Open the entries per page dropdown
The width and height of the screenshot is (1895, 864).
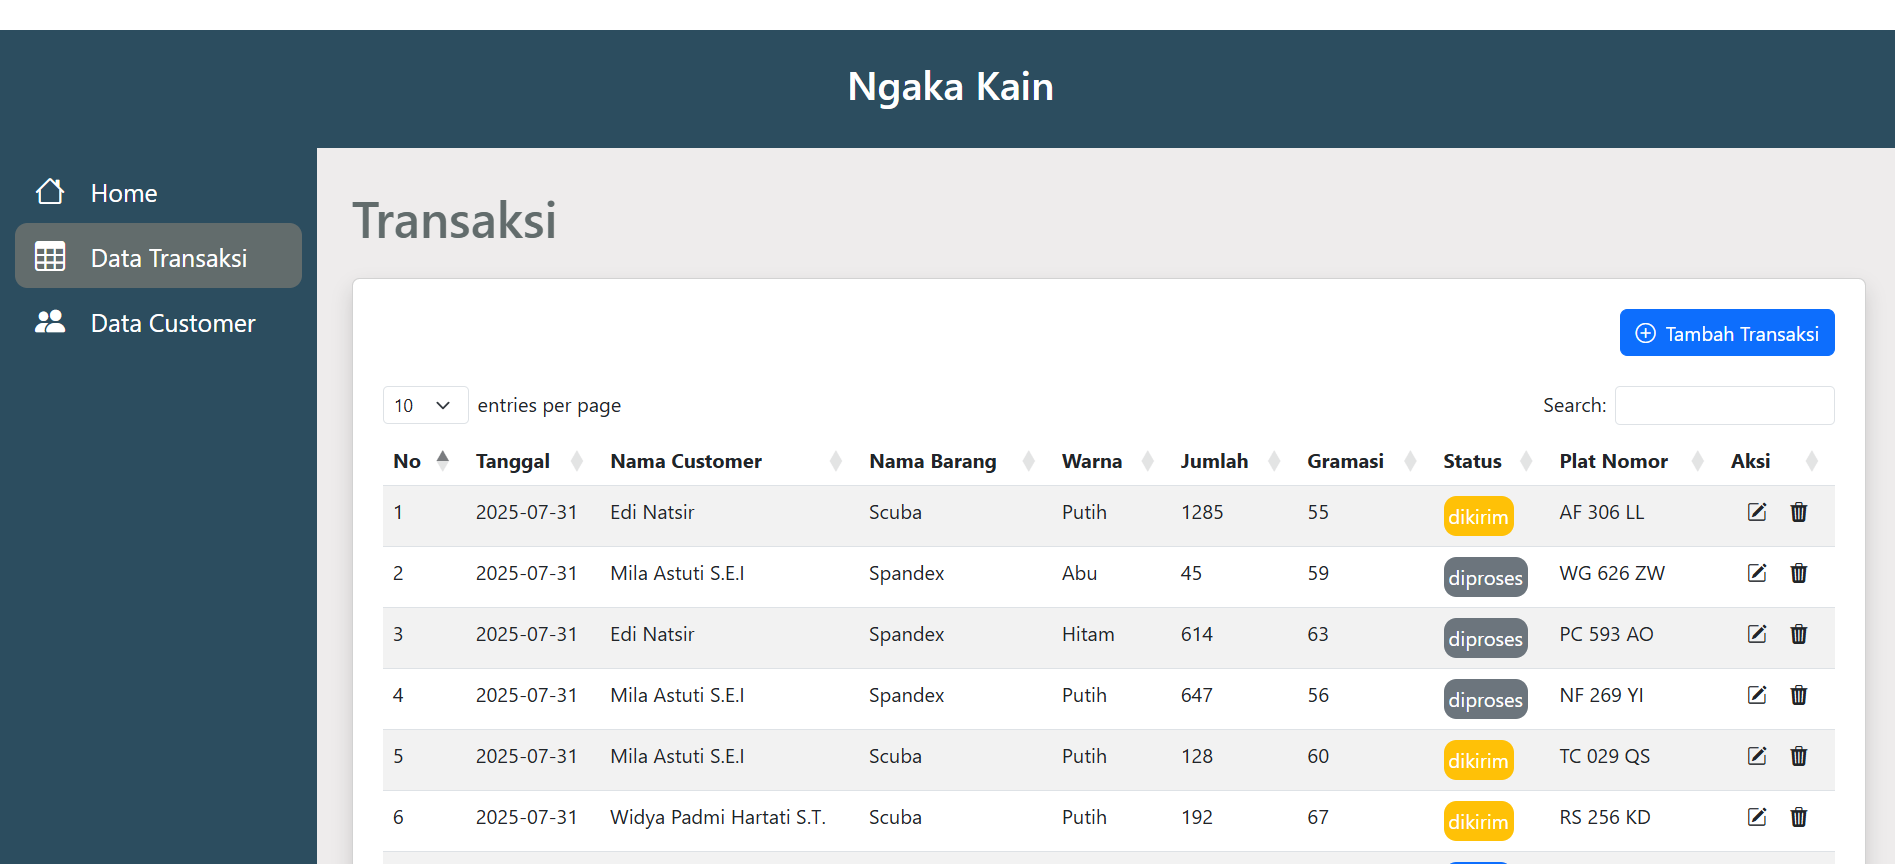pos(425,405)
